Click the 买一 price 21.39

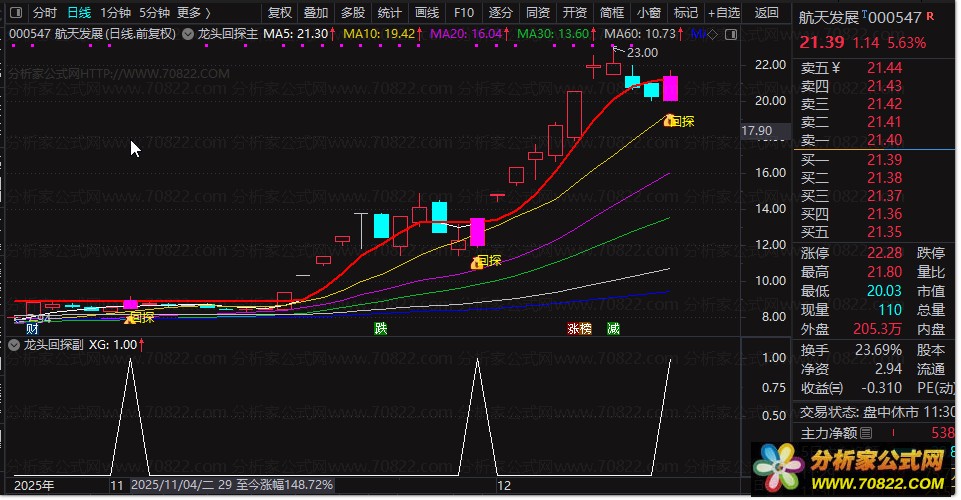(x=884, y=160)
